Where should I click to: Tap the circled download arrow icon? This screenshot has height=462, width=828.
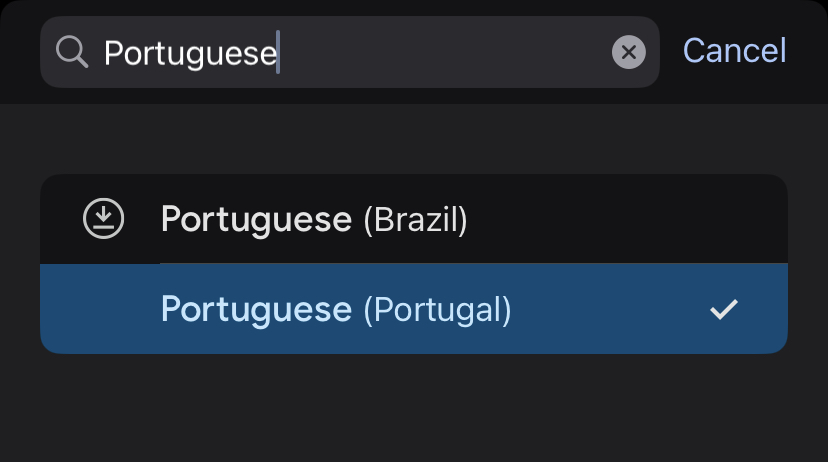[x=103, y=219]
